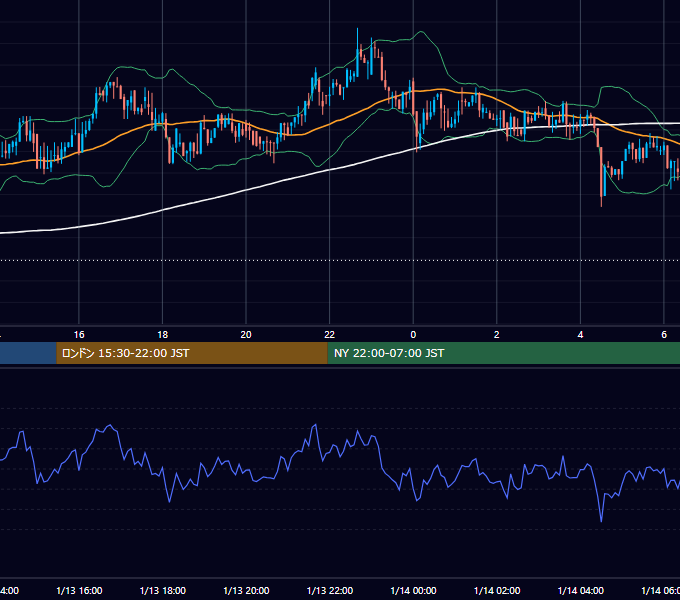Click the time axis label 0

(x=413, y=335)
